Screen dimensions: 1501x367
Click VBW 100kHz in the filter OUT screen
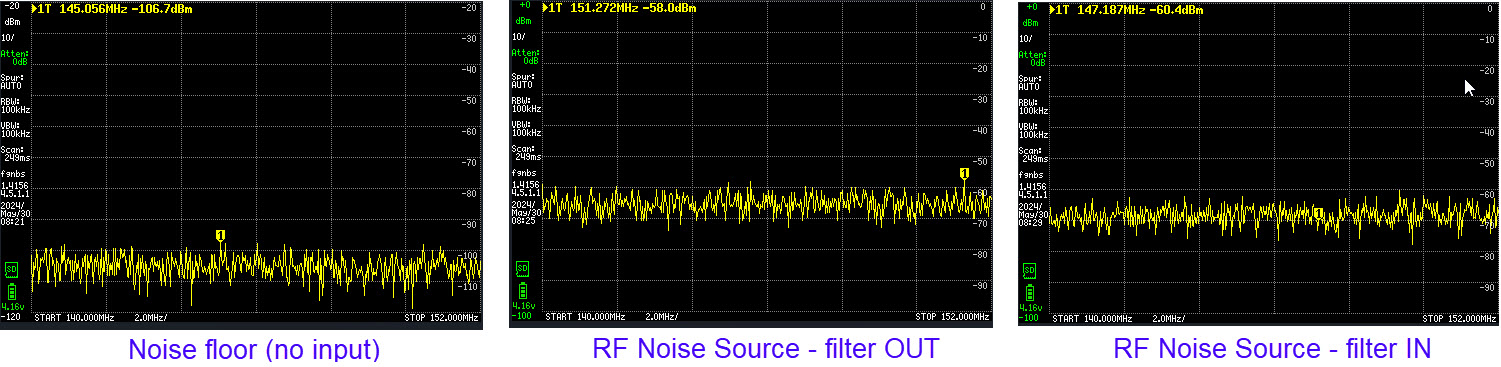(x=526, y=129)
